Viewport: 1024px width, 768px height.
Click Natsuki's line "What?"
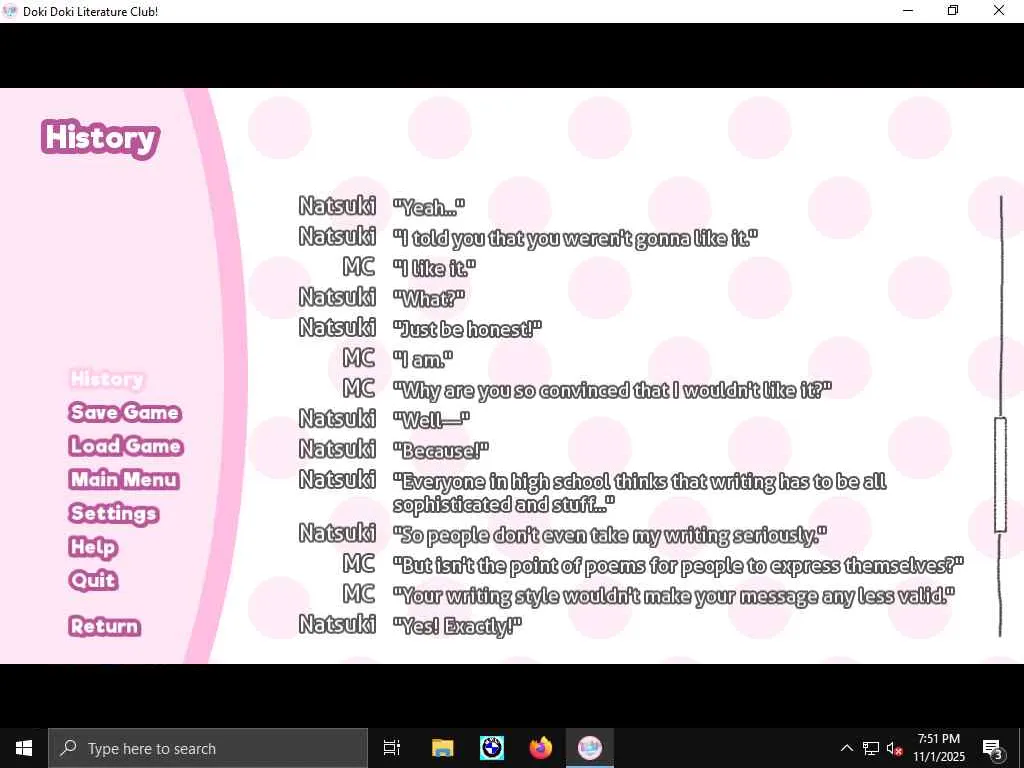pyautogui.click(x=429, y=298)
